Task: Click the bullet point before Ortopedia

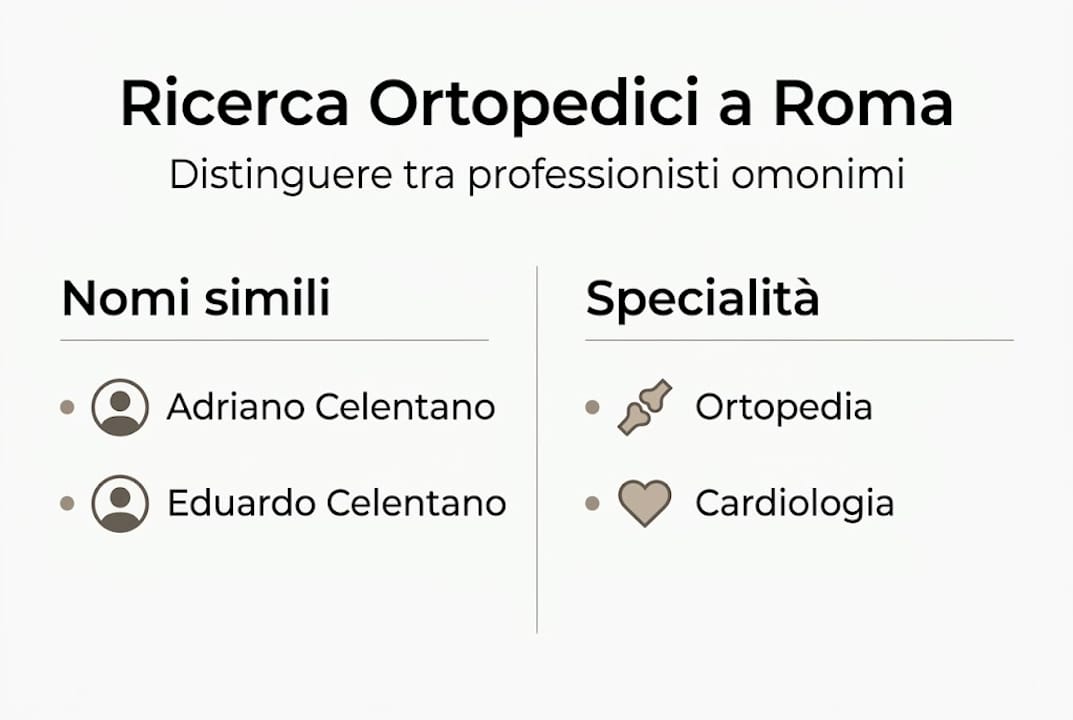Action: click(593, 407)
